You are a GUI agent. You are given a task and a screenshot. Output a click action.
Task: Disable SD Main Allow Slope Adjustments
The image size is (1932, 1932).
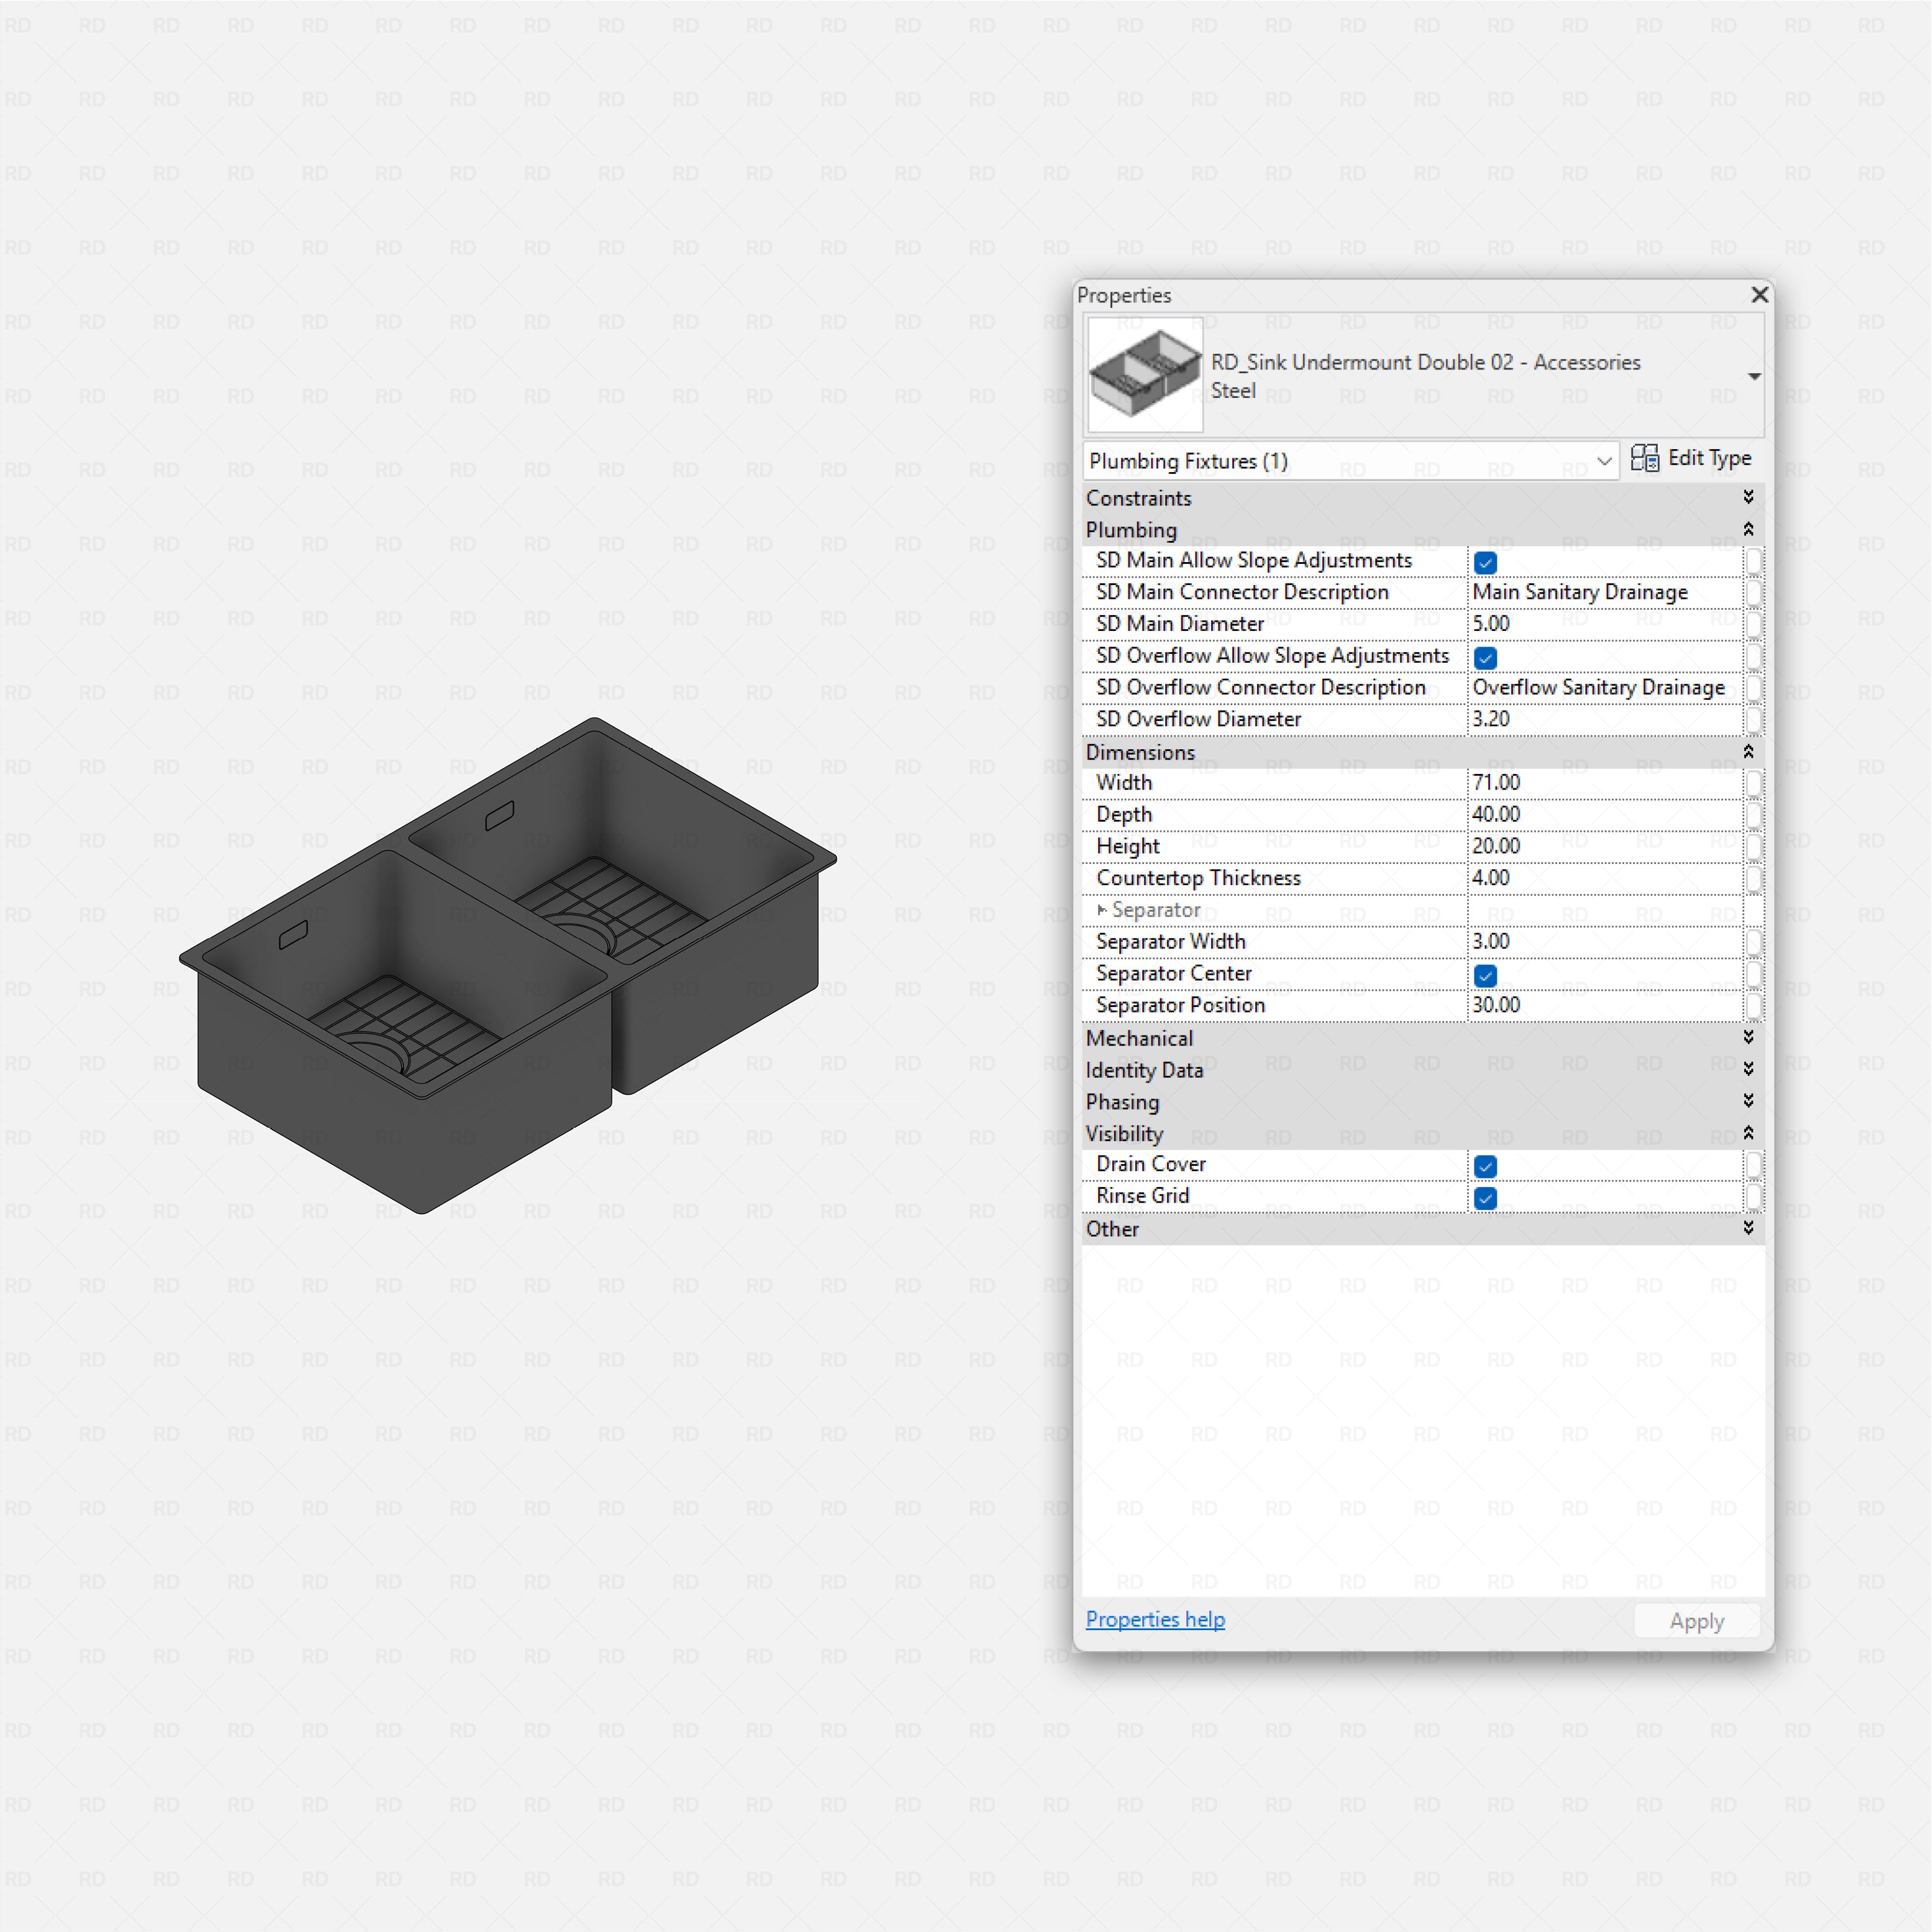(x=1486, y=562)
